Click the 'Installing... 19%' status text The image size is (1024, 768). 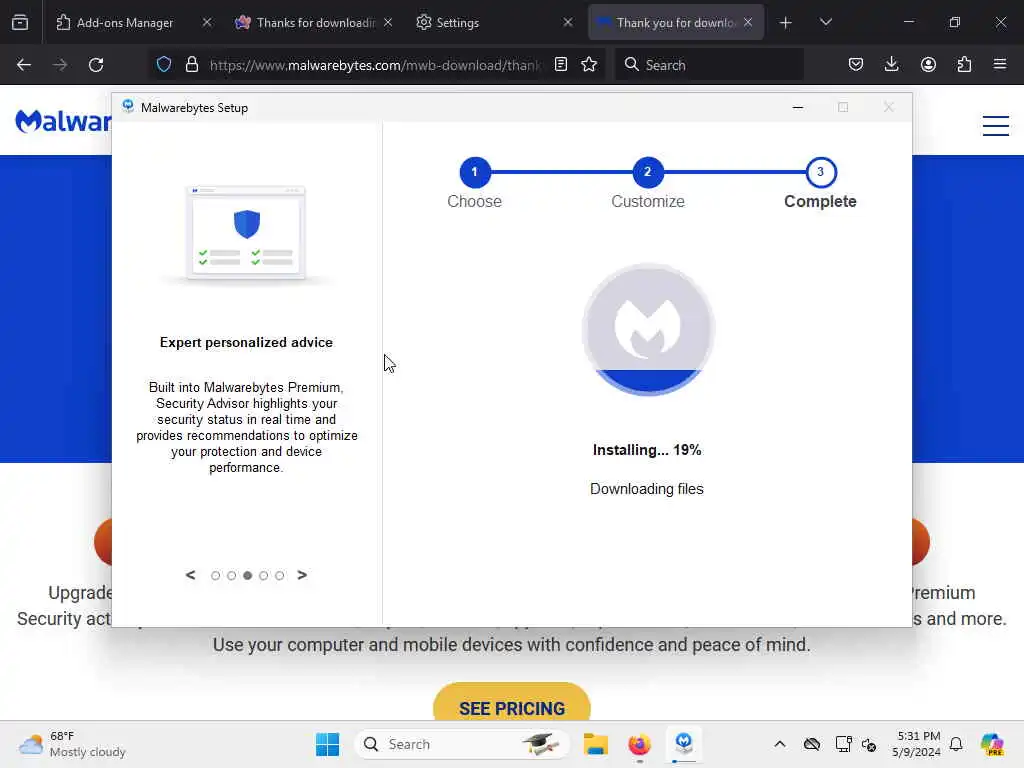point(647,450)
